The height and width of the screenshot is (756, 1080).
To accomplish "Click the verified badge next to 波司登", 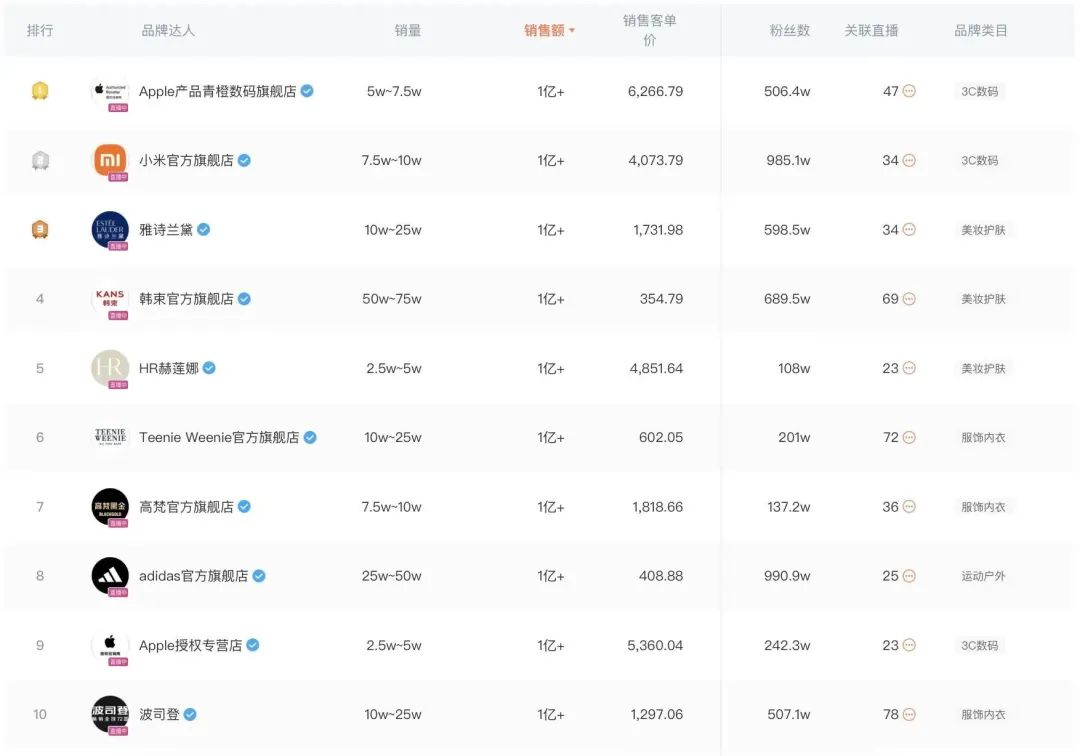I will pyautogui.click(x=192, y=714).
